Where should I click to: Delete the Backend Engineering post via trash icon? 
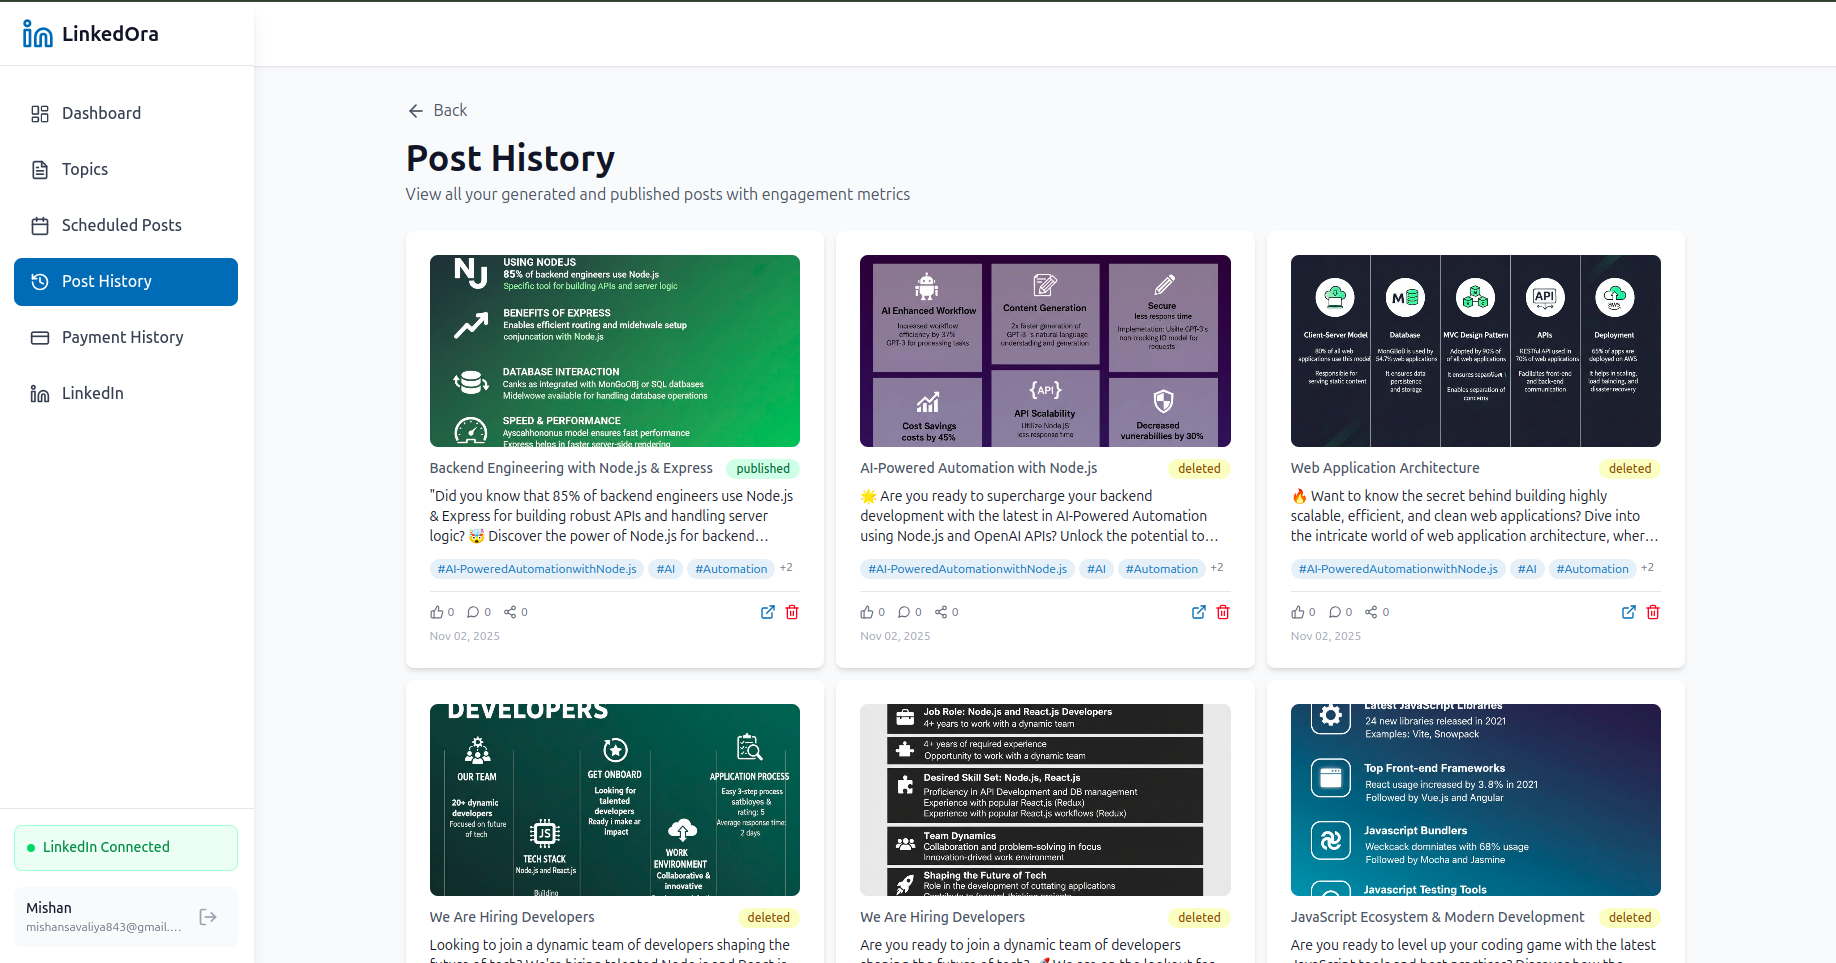(x=791, y=612)
